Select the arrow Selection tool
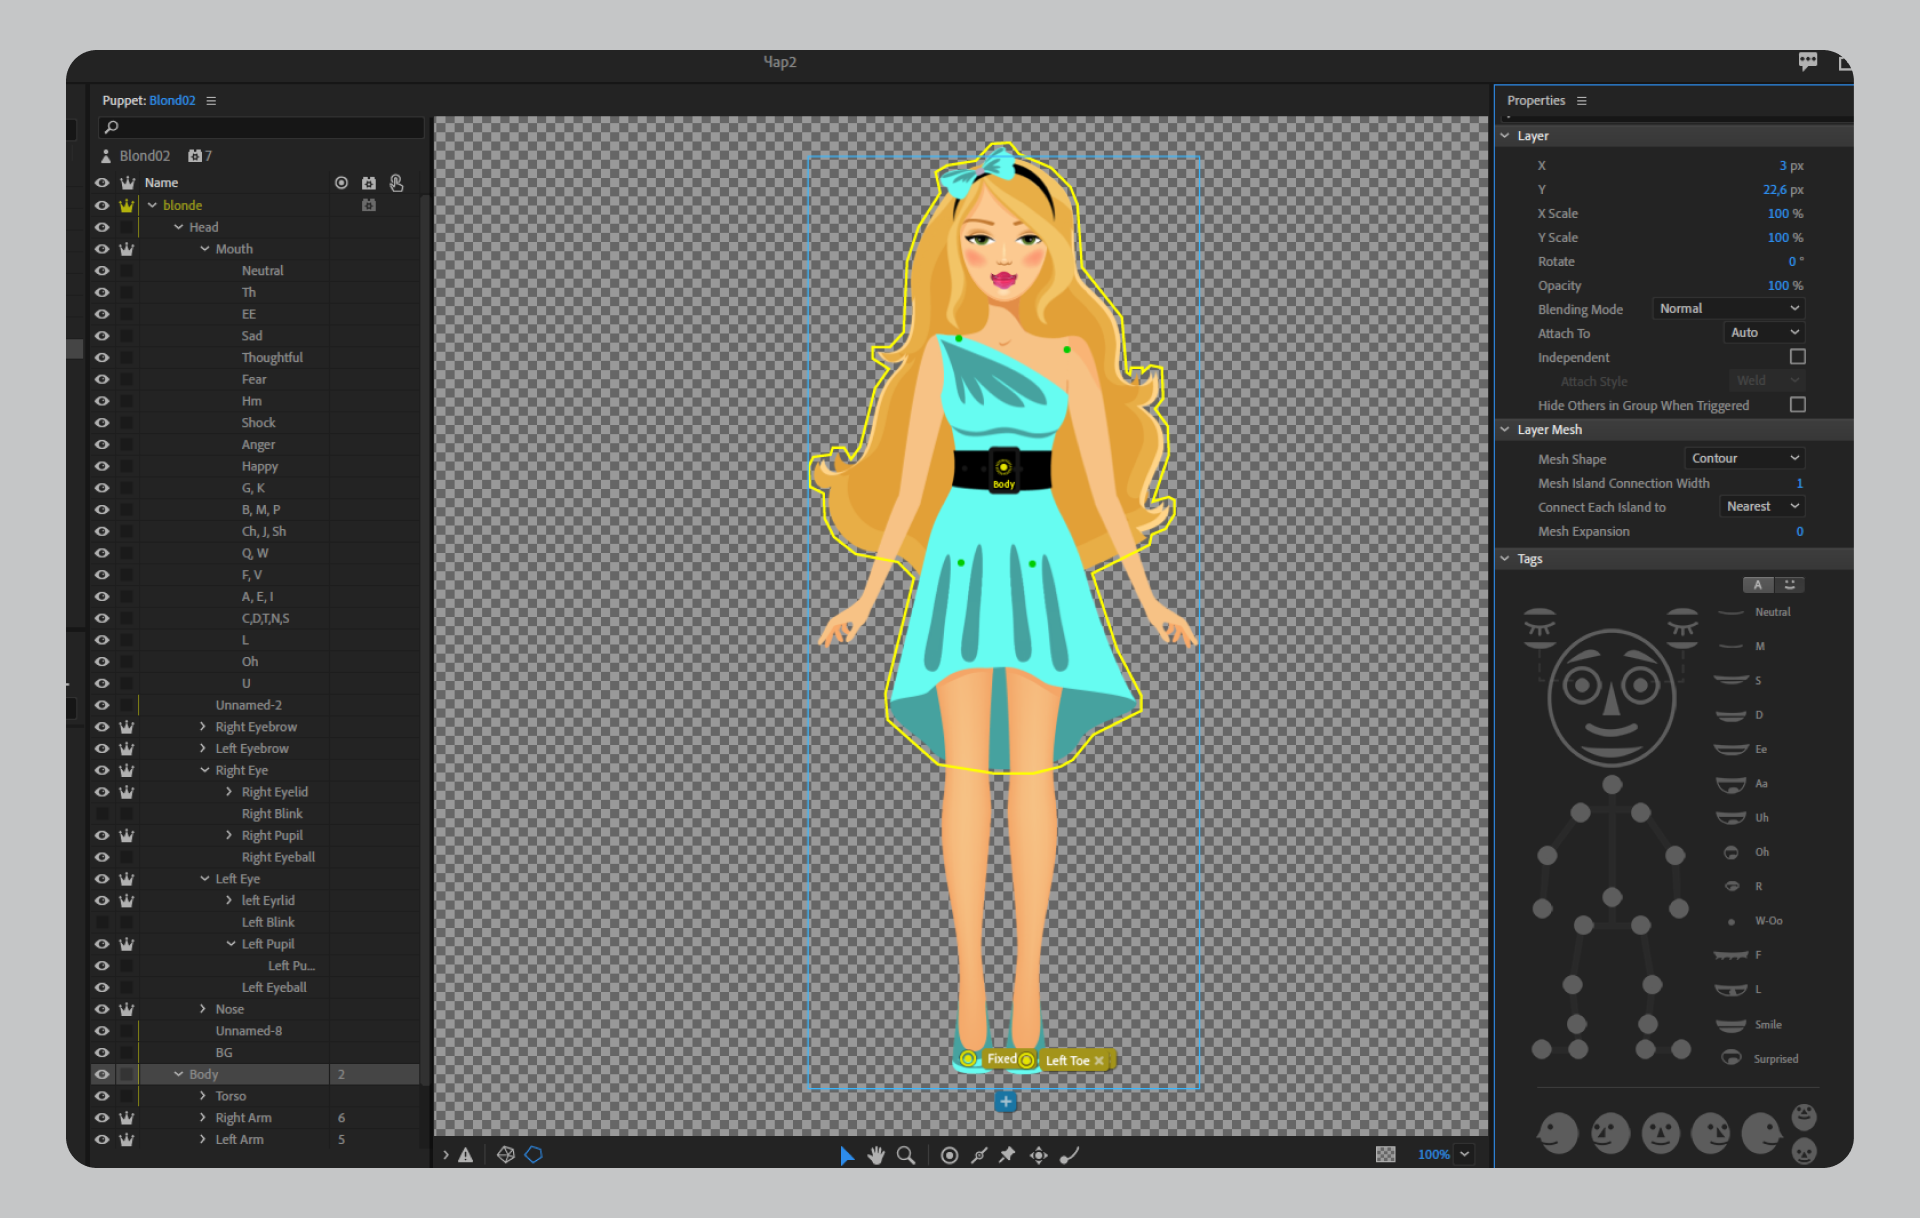This screenshot has width=1920, height=1218. pos(847,1155)
